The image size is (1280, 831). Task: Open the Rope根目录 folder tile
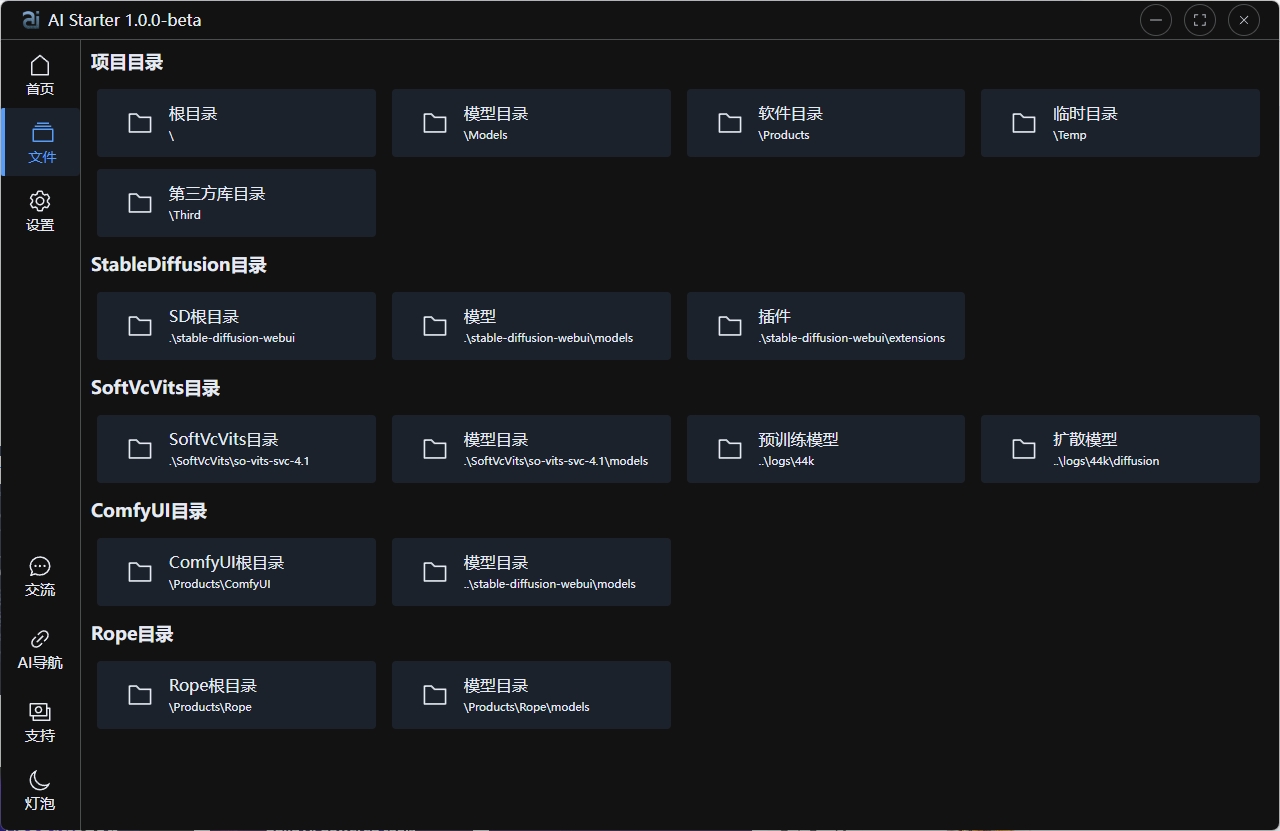pos(236,695)
